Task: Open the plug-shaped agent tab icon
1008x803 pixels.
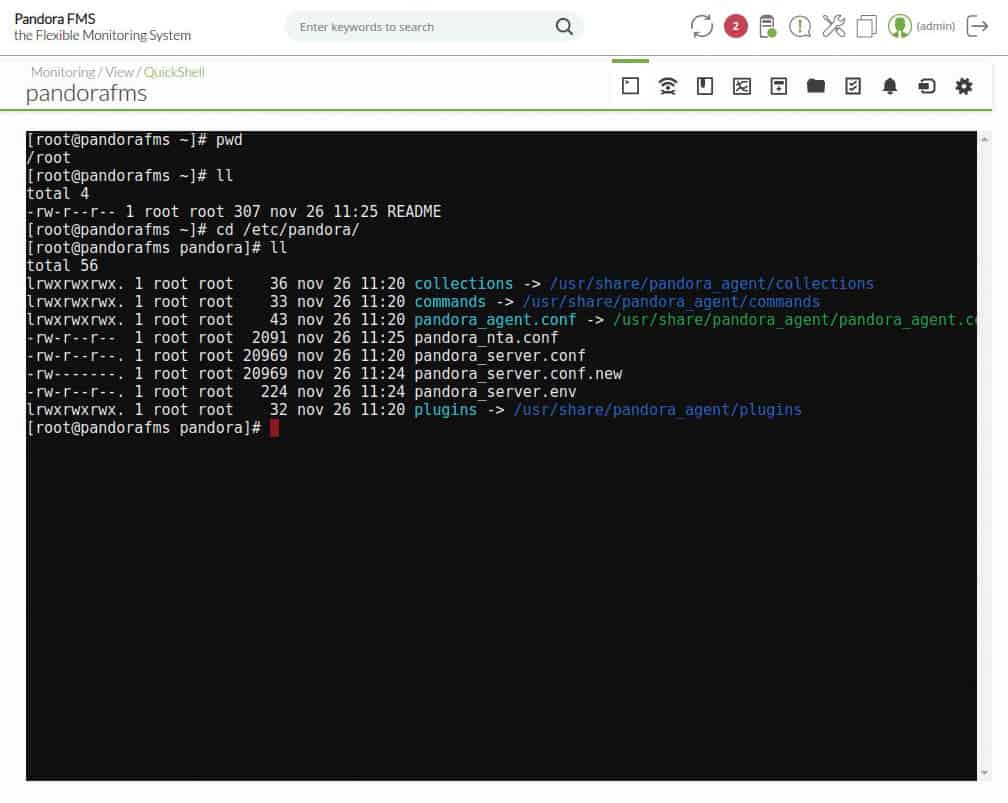Action: (926, 86)
